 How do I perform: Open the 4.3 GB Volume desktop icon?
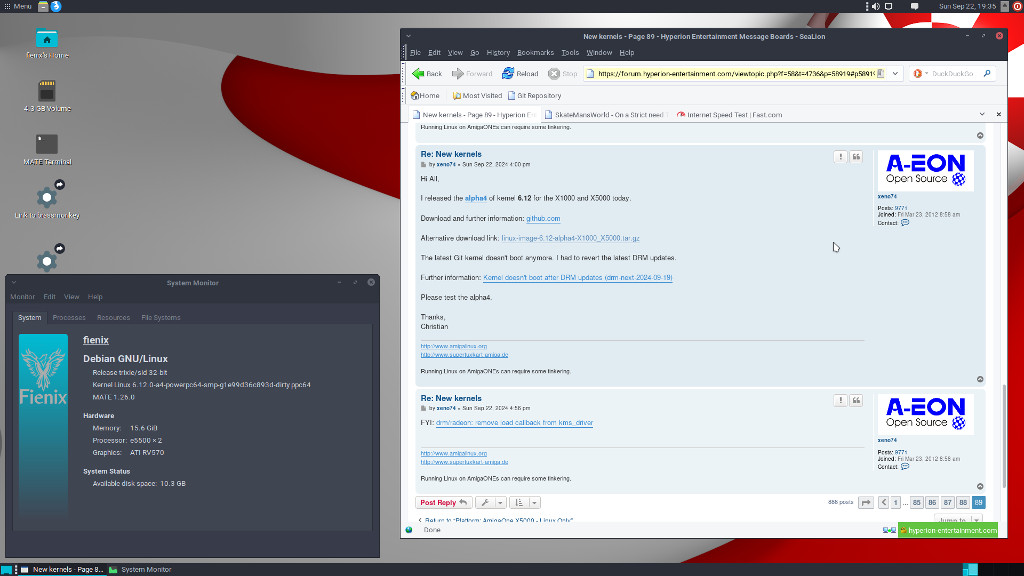click(47, 95)
